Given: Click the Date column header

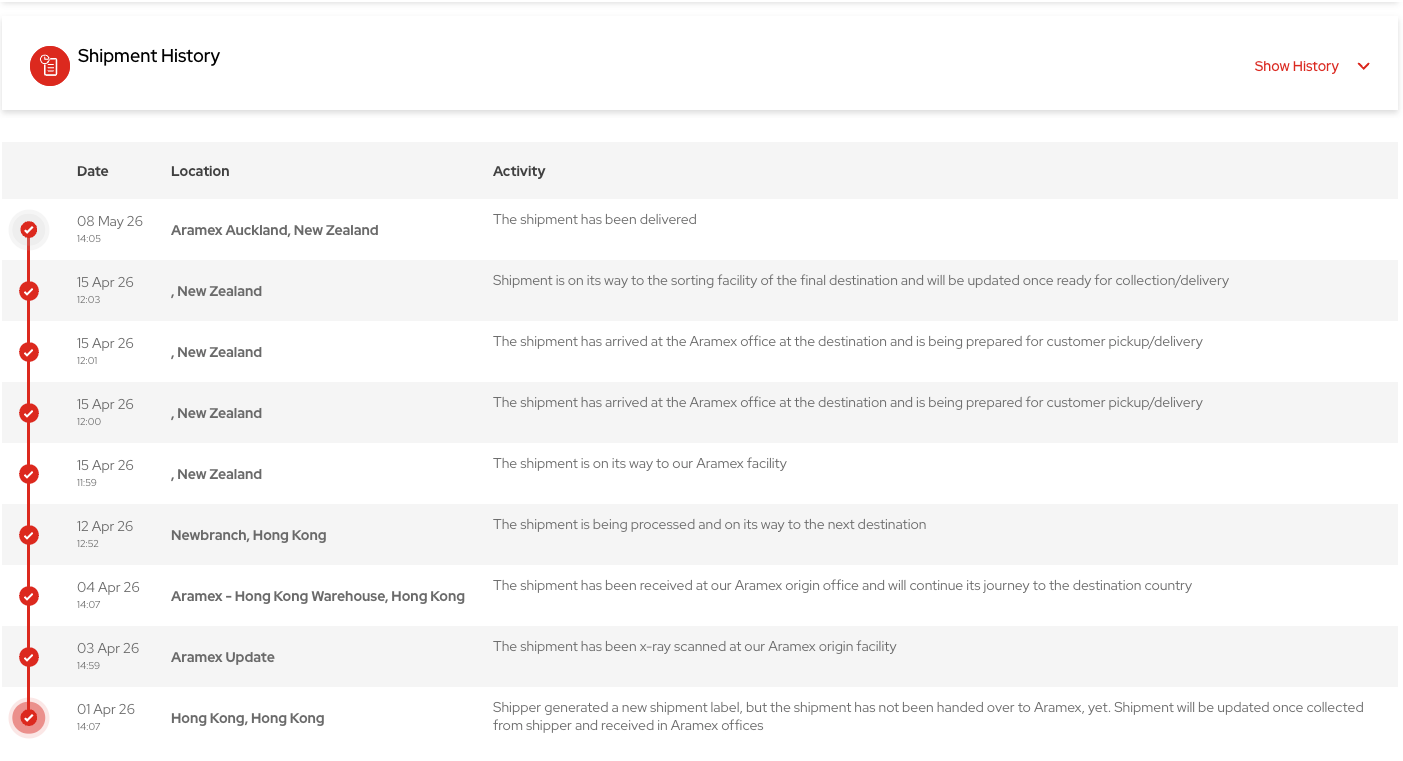Looking at the screenshot, I should [x=92, y=171].
